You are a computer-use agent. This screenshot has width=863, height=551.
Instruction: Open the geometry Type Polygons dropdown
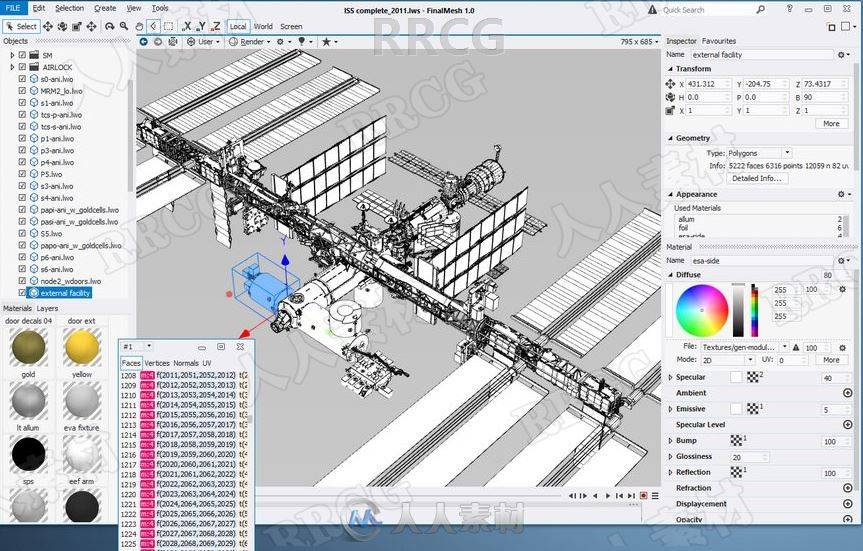click(x=759, y=153)
